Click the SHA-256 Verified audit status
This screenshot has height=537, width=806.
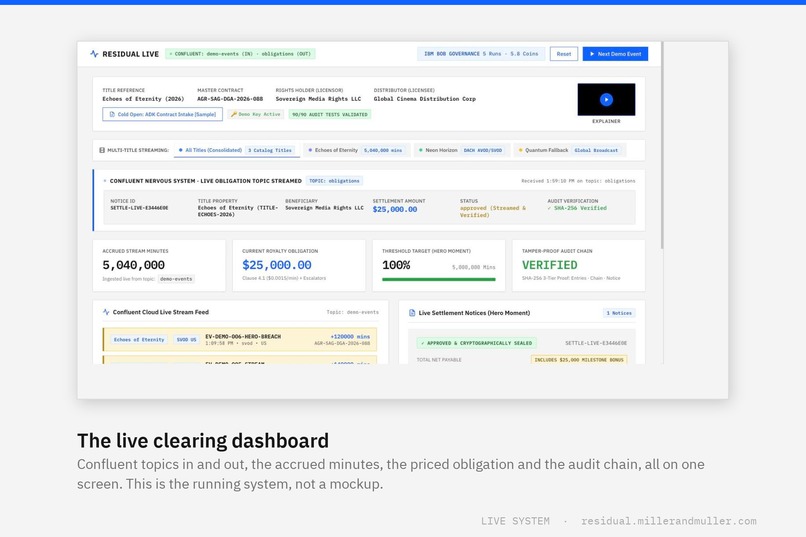[x=577, y=208]
